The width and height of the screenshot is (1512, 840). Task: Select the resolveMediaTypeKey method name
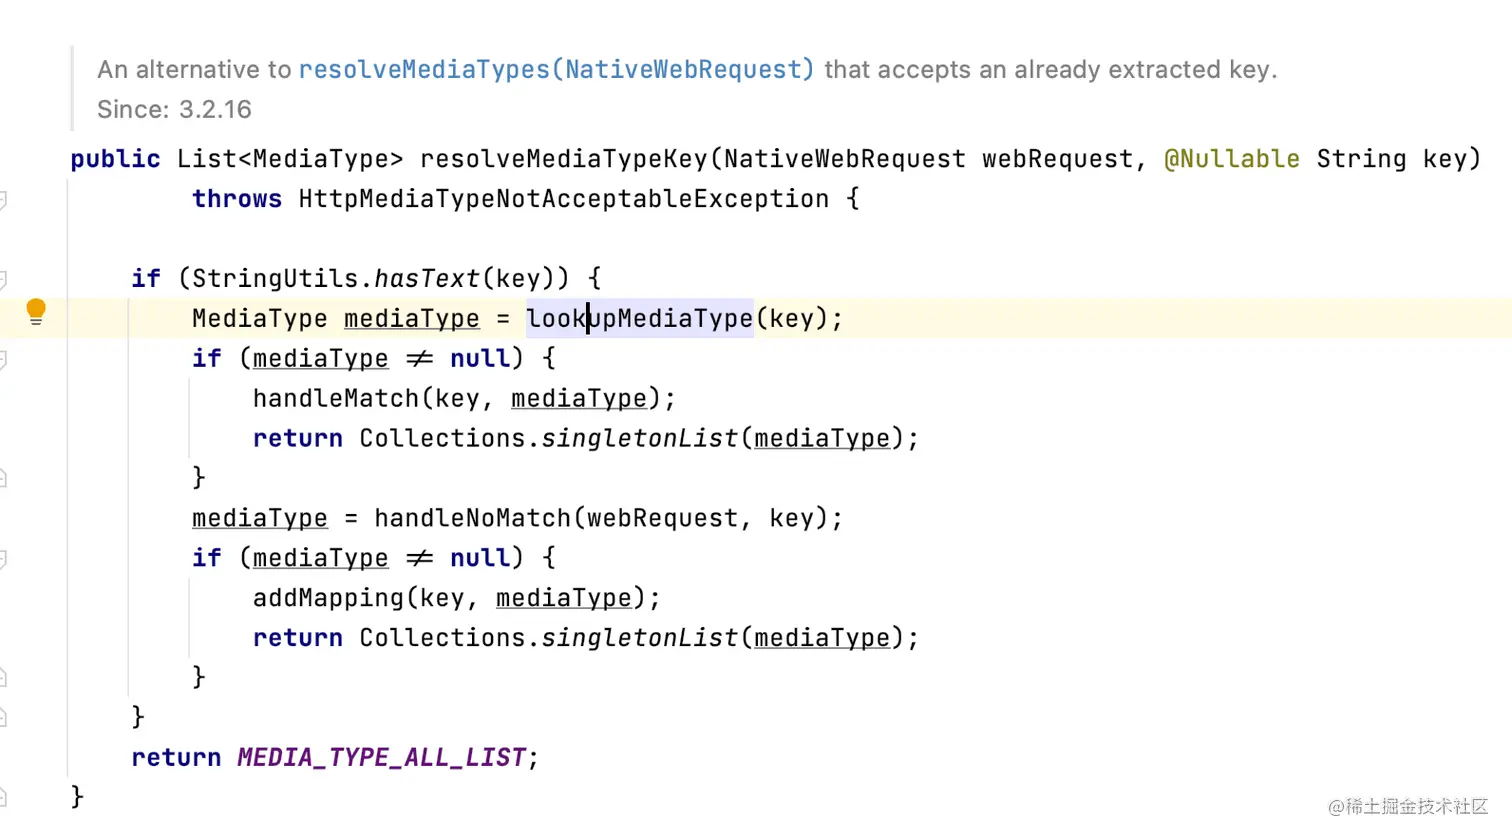(564, 159)
